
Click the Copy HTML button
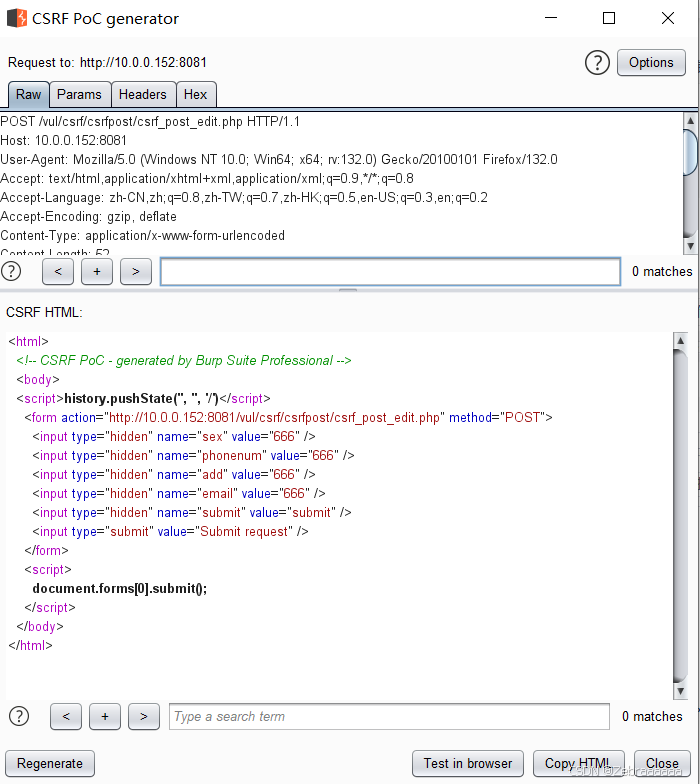pos(578,764)
